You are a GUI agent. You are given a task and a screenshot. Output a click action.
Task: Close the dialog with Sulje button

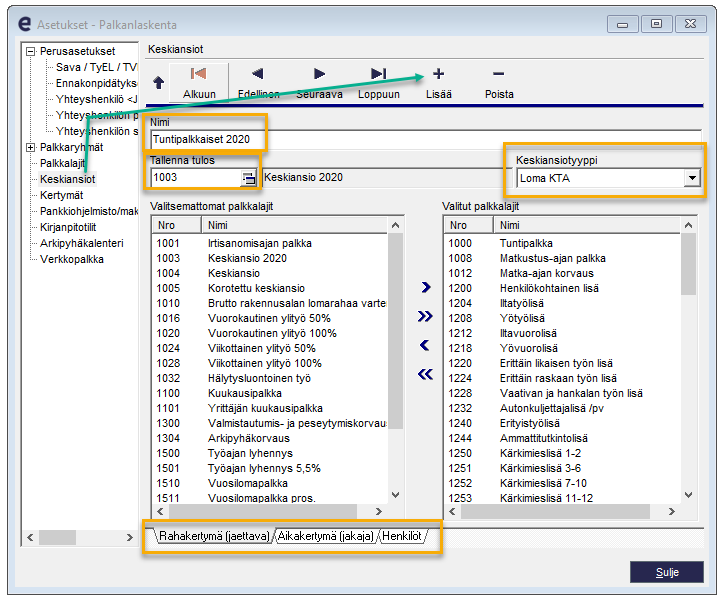(x=667, y=572)
